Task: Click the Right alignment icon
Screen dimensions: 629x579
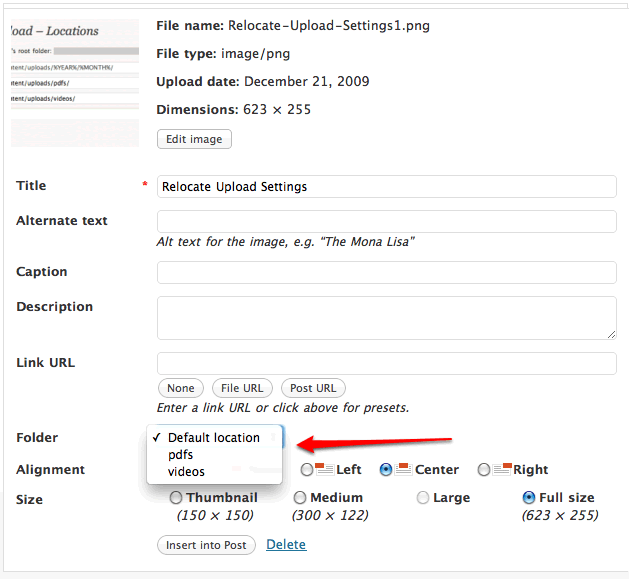Action: (502, 469)
